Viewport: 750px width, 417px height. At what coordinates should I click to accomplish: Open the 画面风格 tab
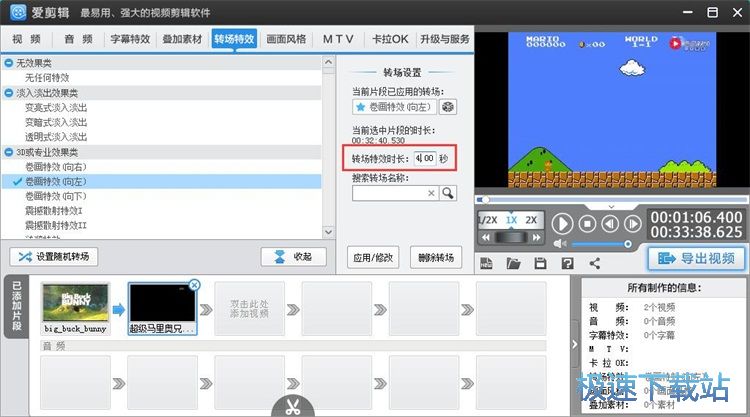pos(286,39)
